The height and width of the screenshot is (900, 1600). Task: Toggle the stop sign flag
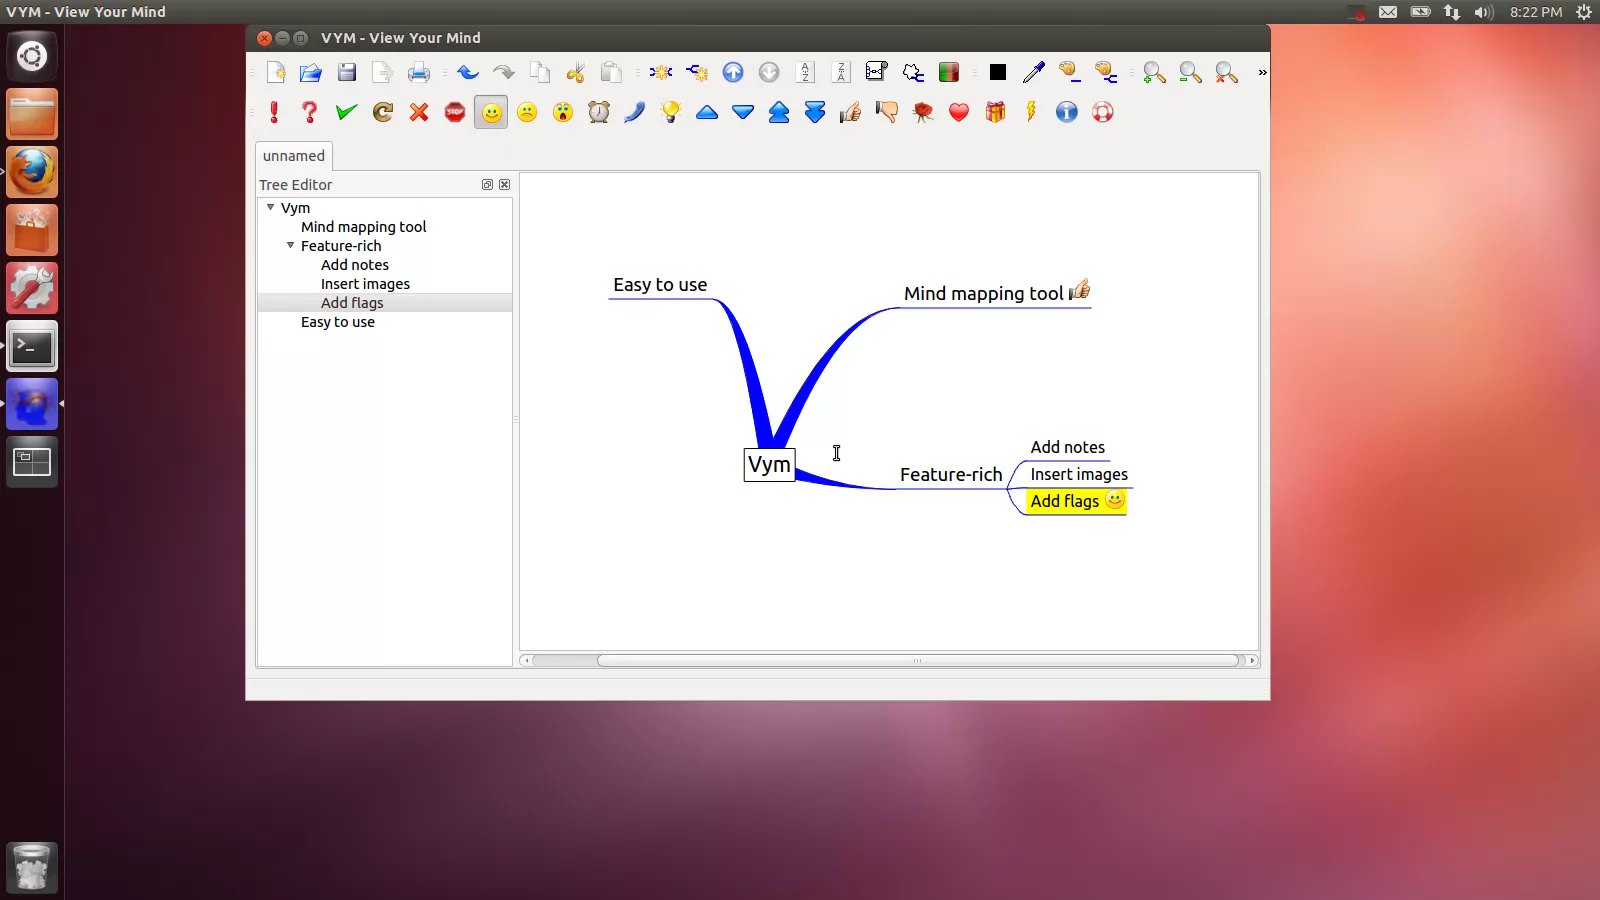coord(455,112)
